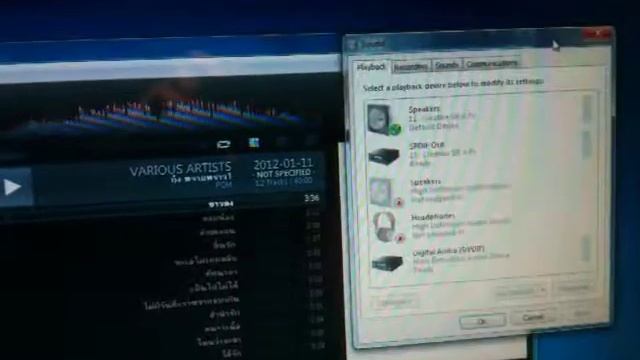Click the "SPDIF-Out" device name text
Screen dimensions: 640x360
pos(427,145)
